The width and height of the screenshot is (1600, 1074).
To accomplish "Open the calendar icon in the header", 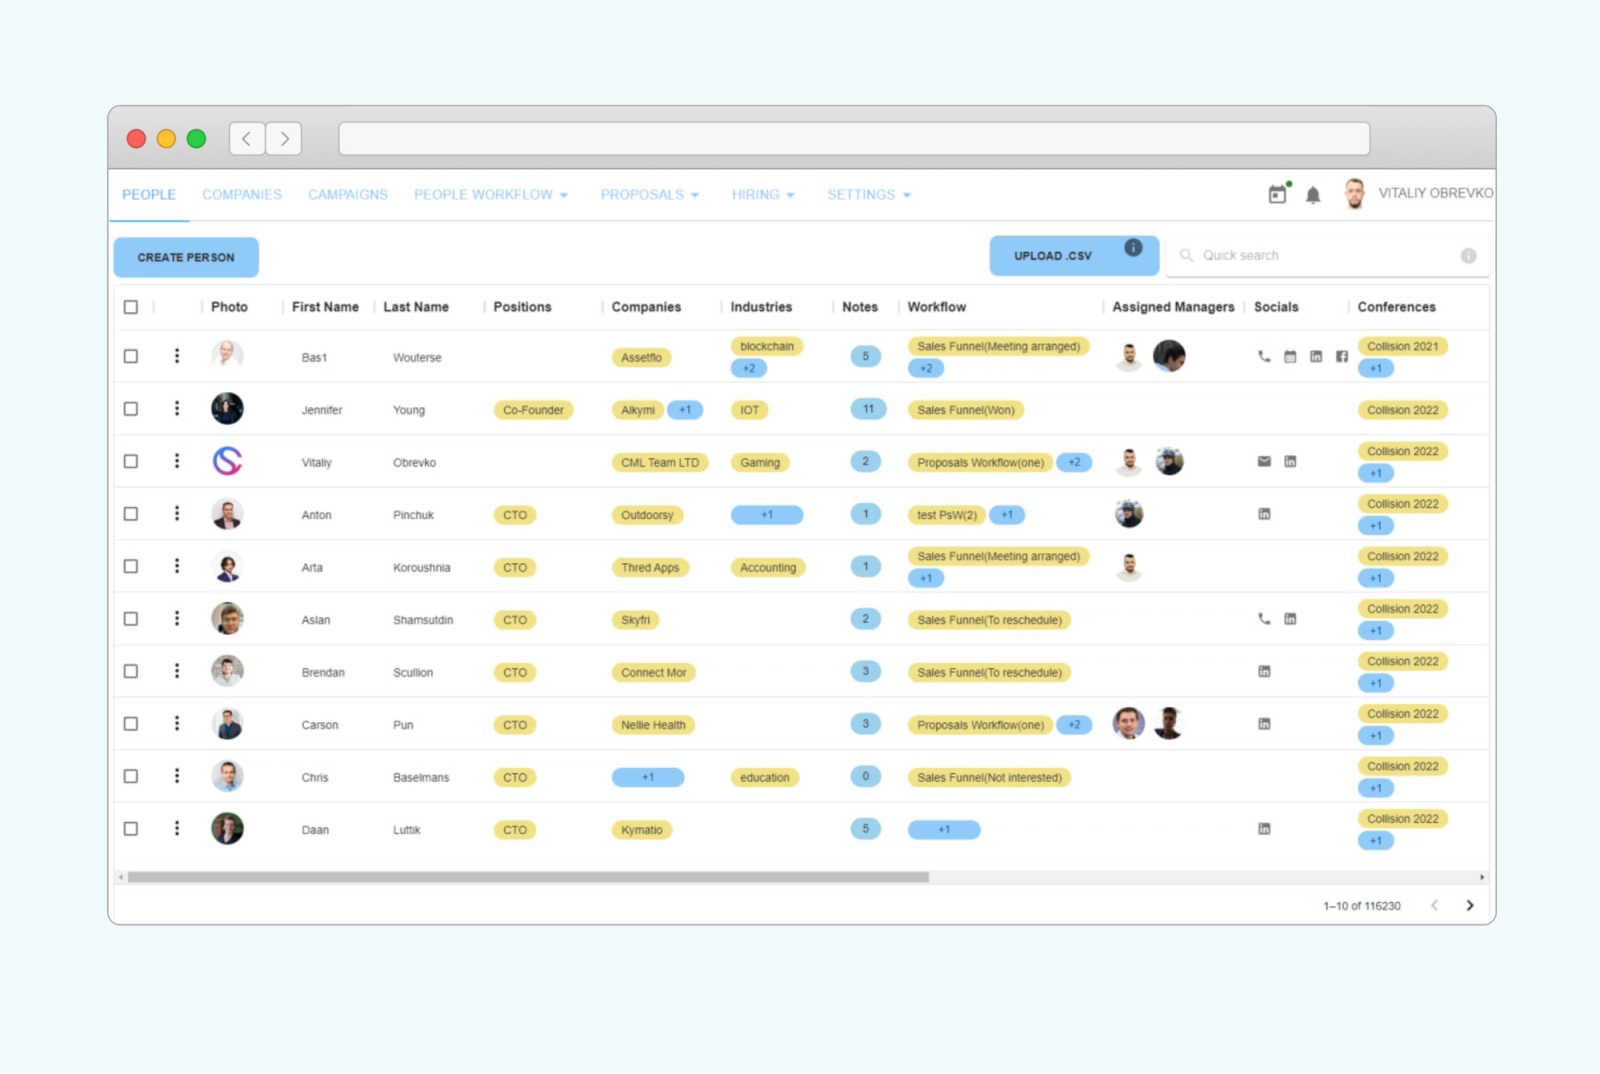I will pyautogui.click(x=1277, y=194).
